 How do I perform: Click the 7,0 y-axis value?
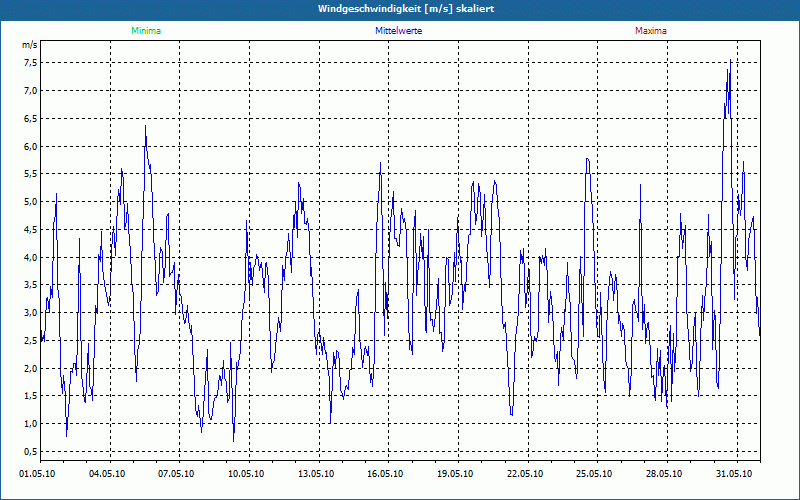31,91
